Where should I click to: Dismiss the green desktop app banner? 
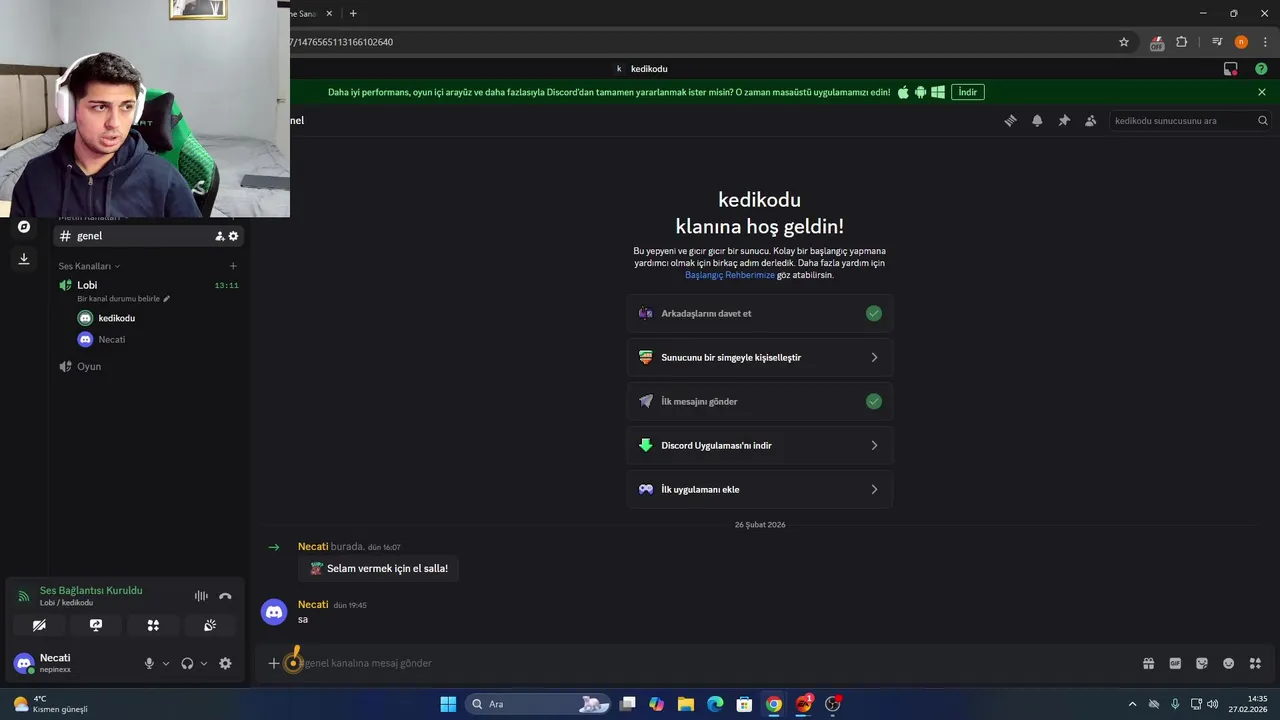click(1262, 92)
